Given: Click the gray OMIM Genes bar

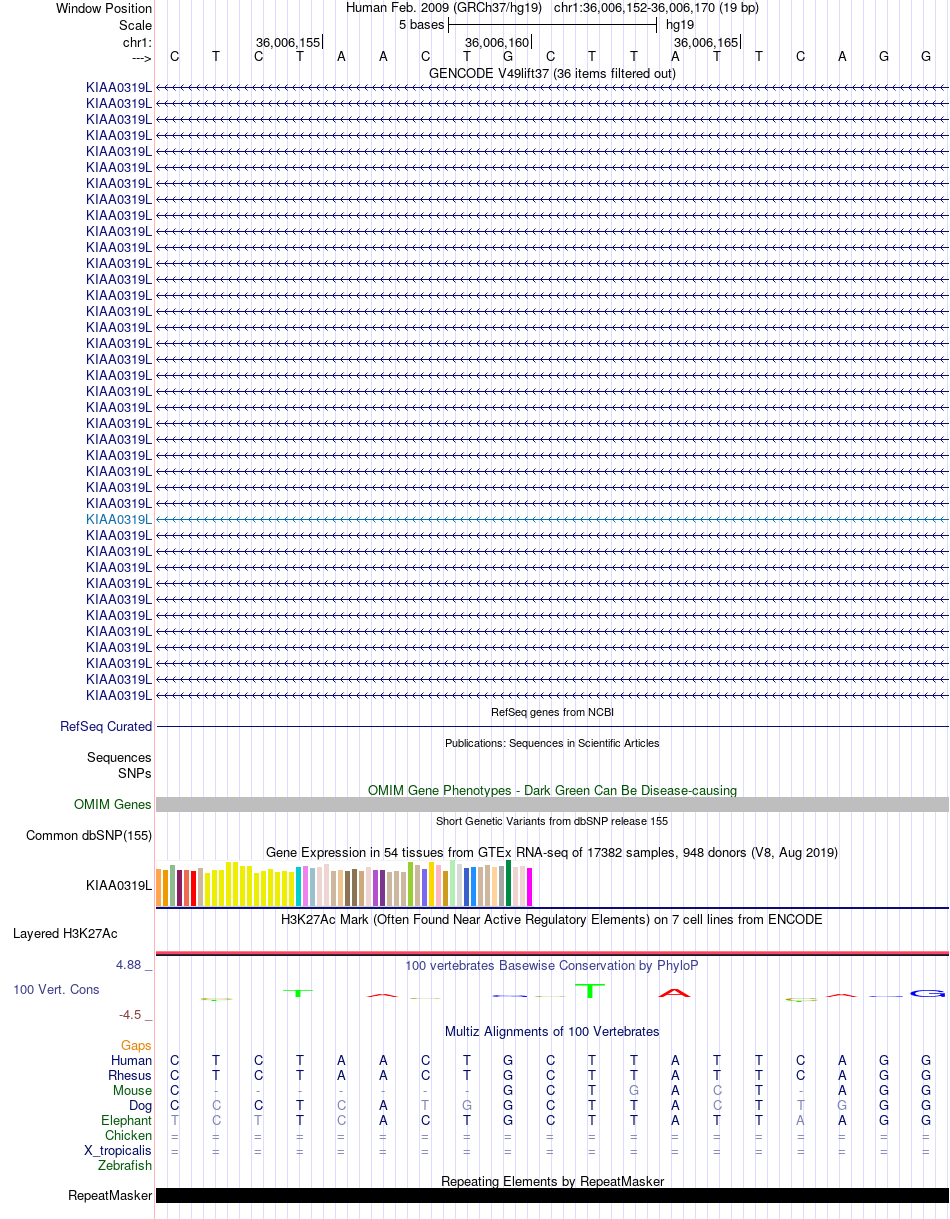Looking at the screenshot, I should [552, 804].
